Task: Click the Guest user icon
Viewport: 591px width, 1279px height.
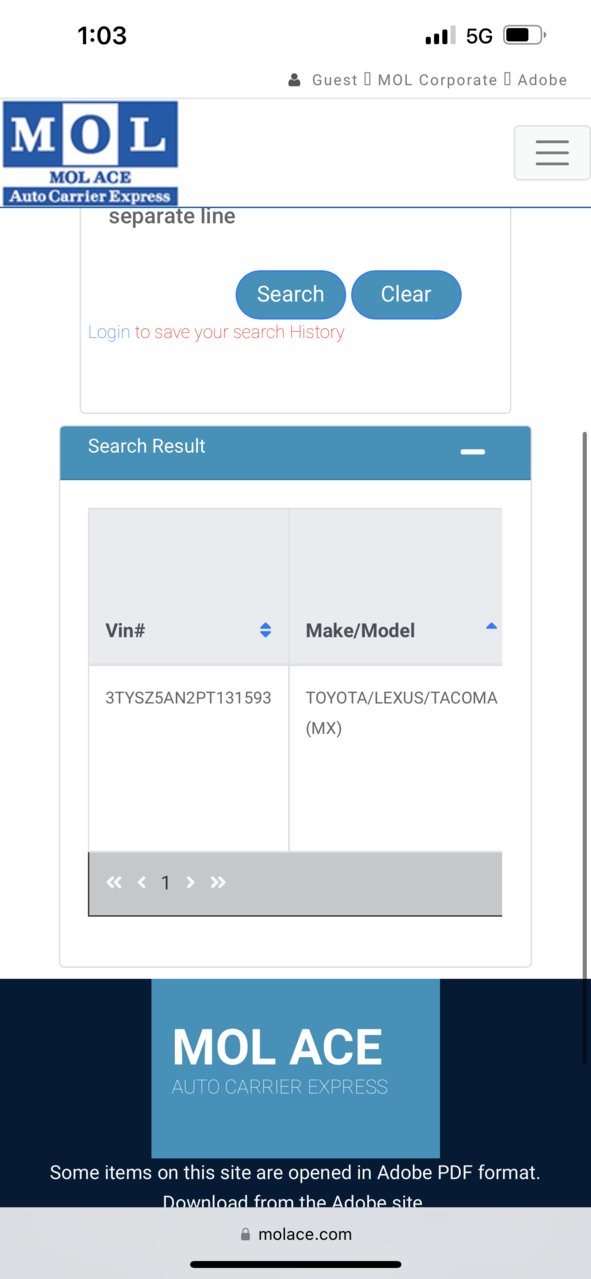Action: [x=294, y=80]
